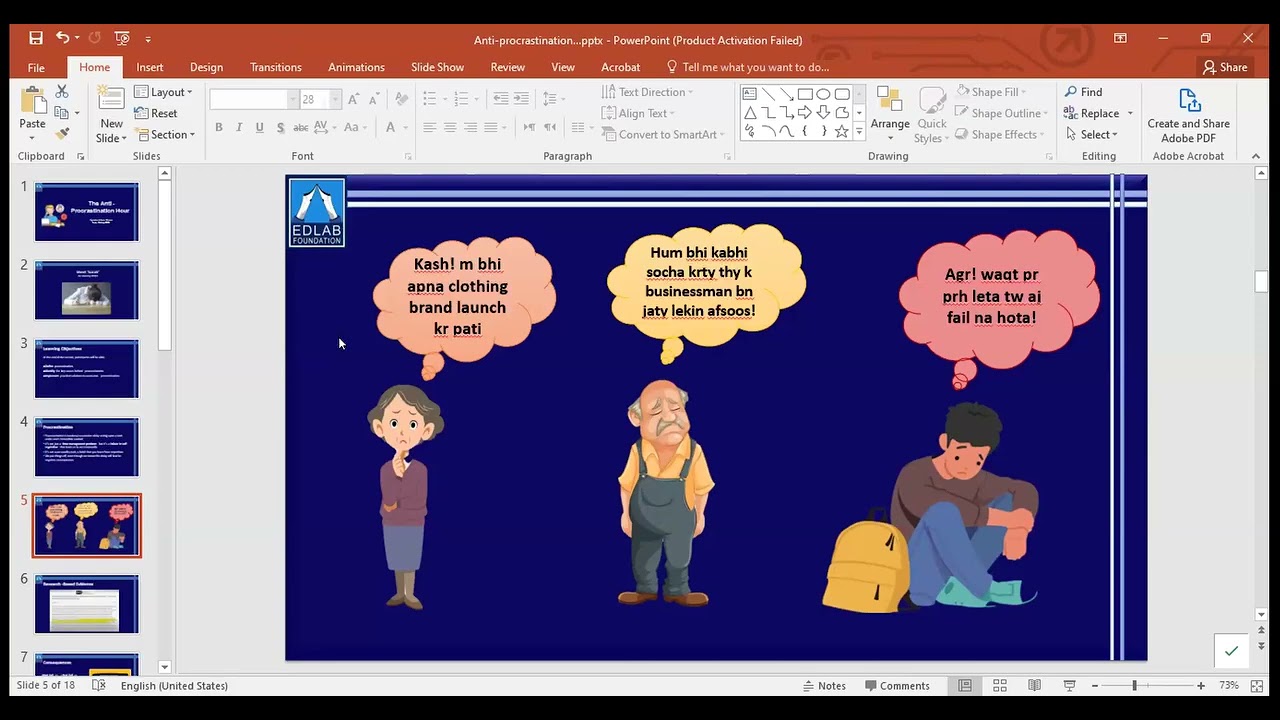Select slide 6 thumbnail
This screenshot has width=1280, height=720.
(87, 603)
